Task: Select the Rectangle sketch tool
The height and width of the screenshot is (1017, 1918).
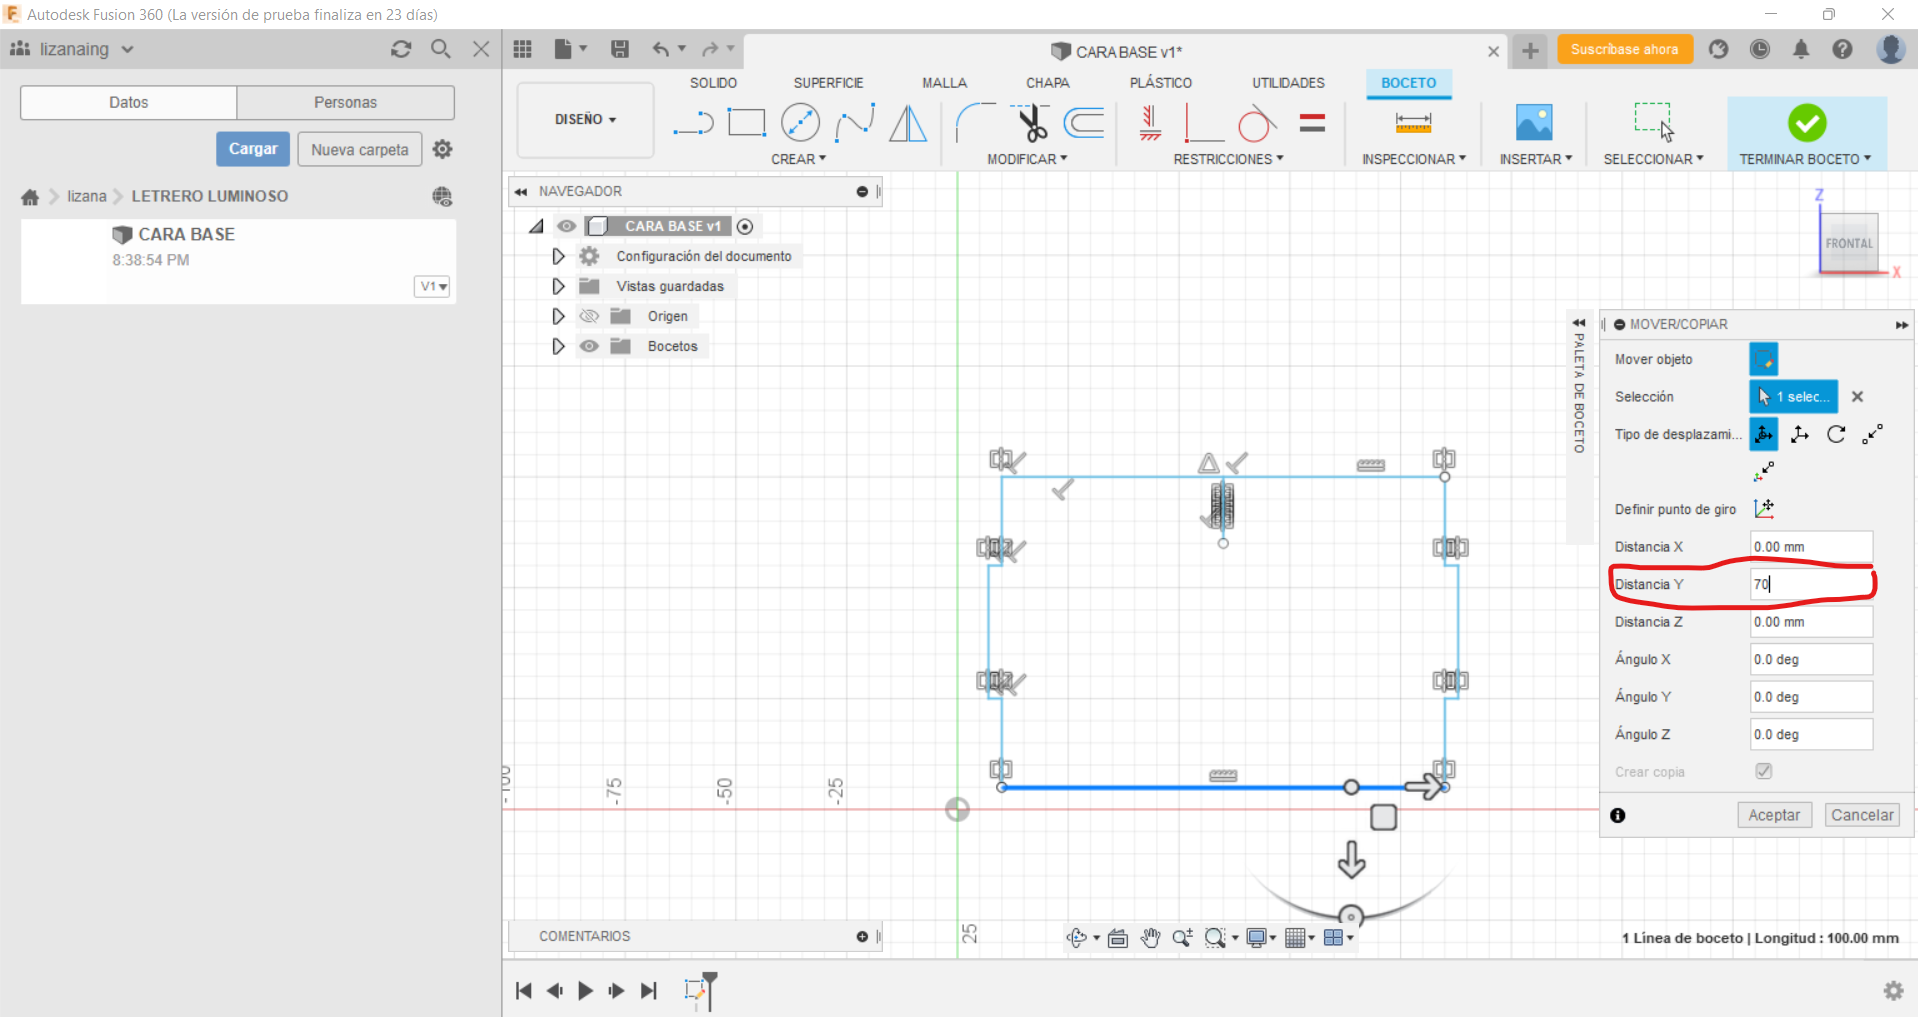Action: [746, 123]
